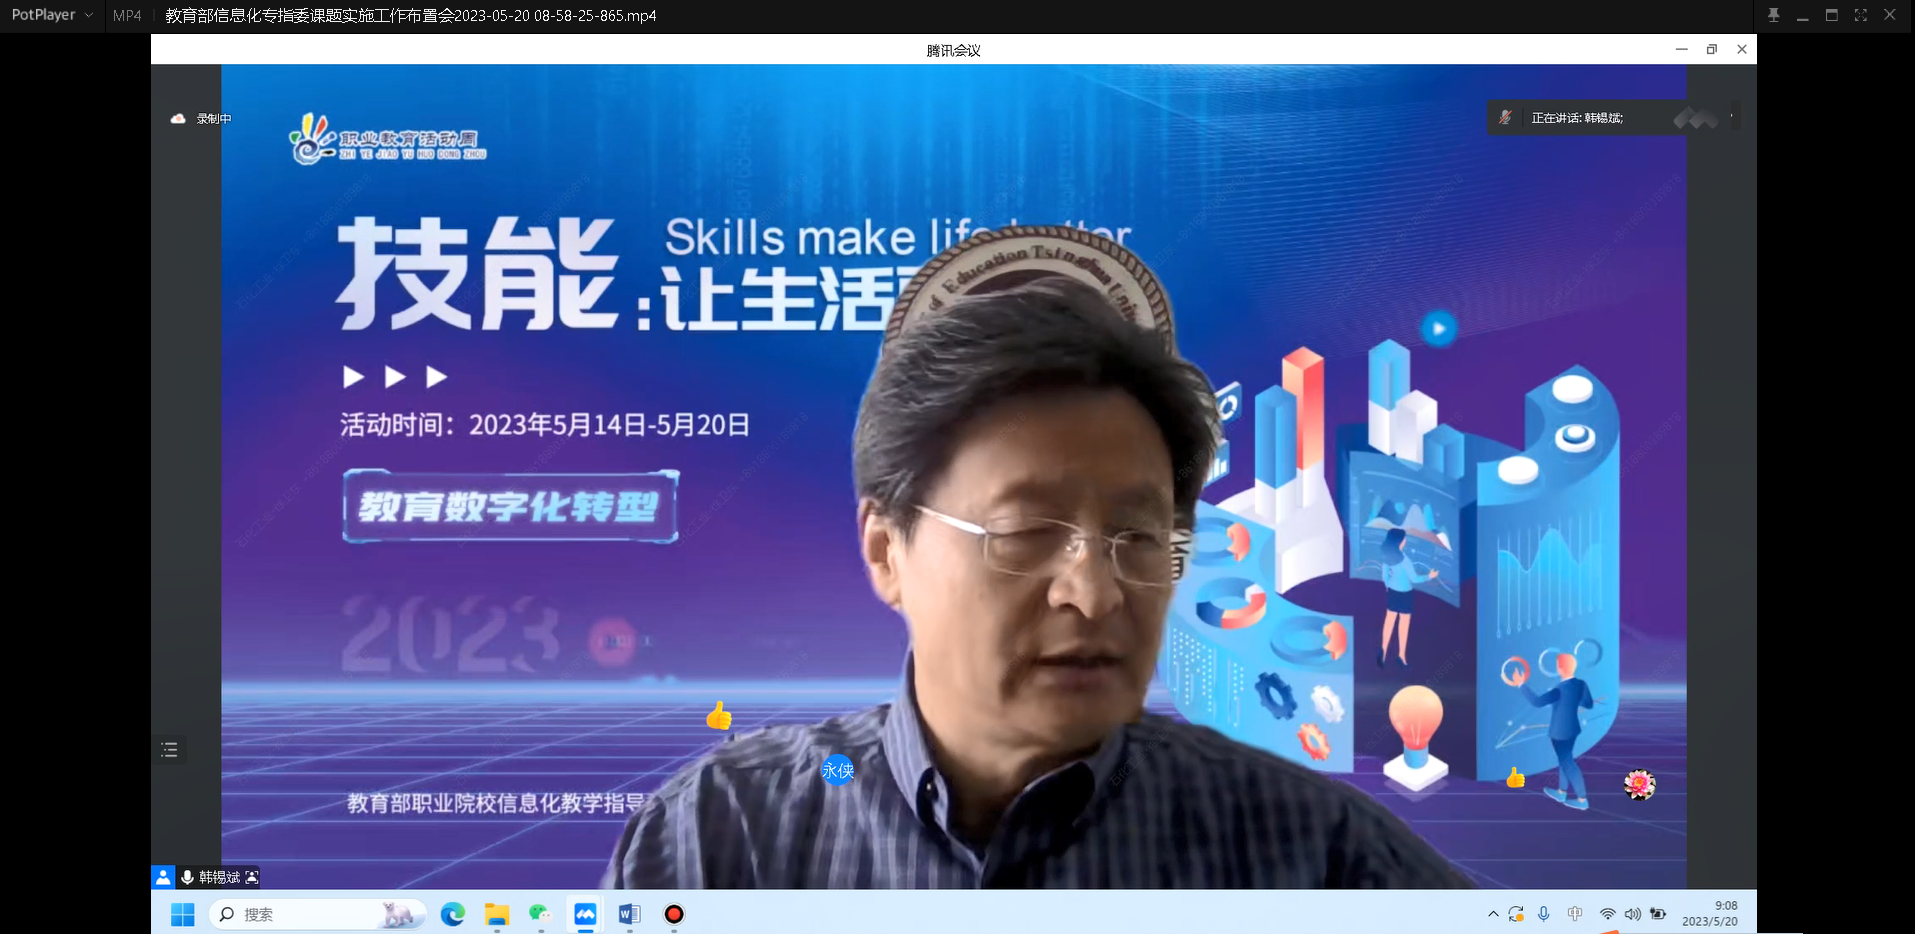
Task: Expand the speaker indicator panel arrow
Action: click(x=1731, y=116)
